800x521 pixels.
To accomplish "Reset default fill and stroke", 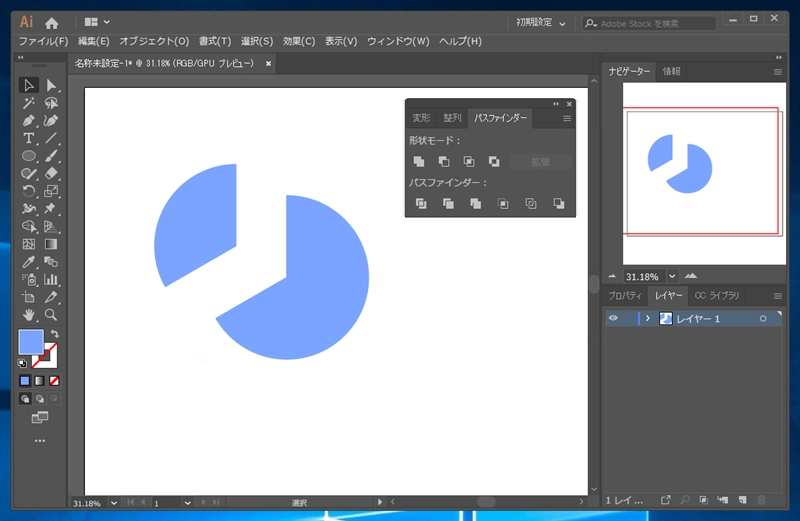I will (x=22, y=363).
